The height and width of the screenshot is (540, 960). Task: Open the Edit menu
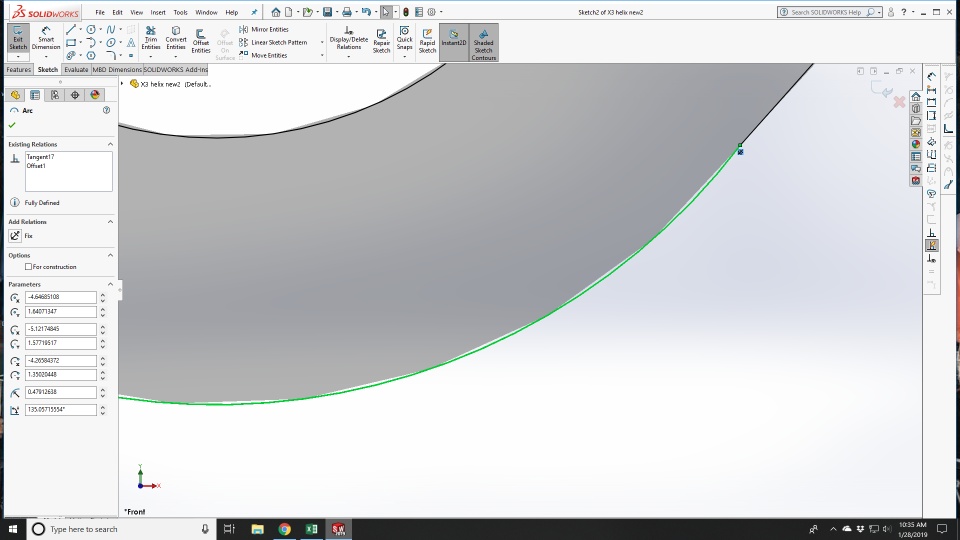(118, 12)
